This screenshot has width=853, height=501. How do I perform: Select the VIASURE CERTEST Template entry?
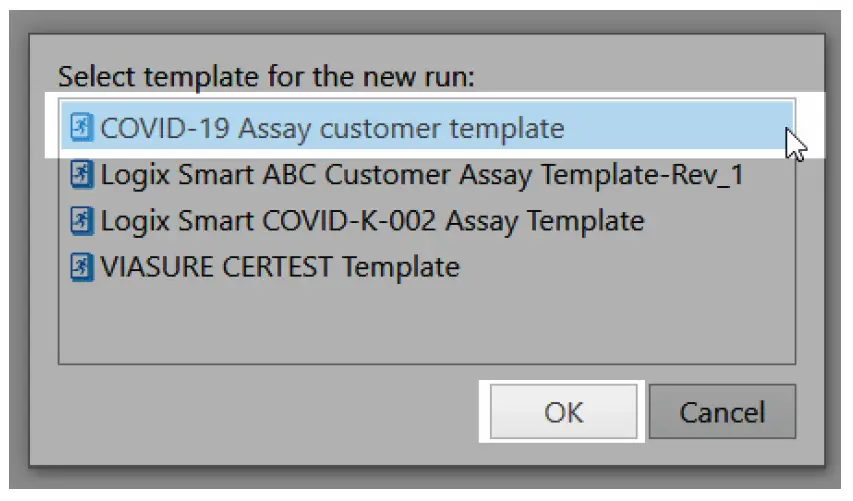point(280,267)
